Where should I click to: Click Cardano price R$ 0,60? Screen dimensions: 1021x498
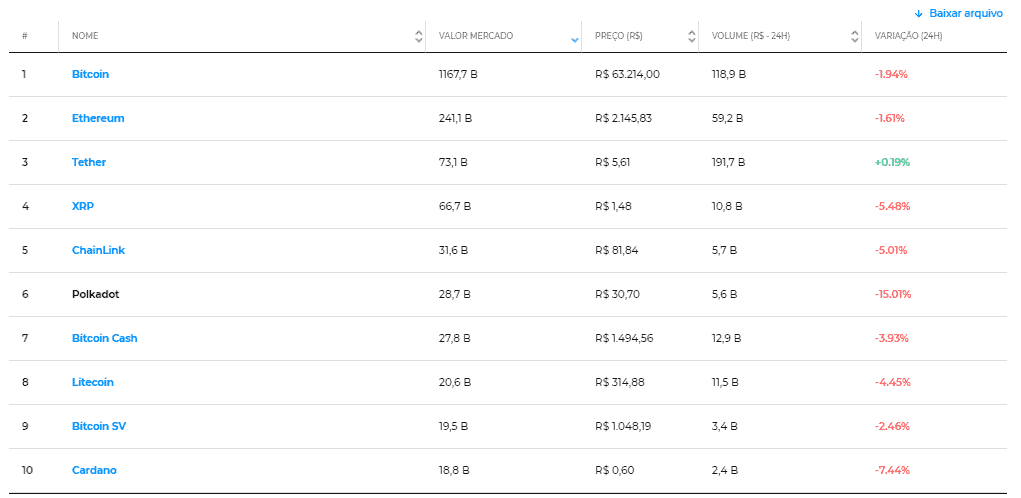615,470
